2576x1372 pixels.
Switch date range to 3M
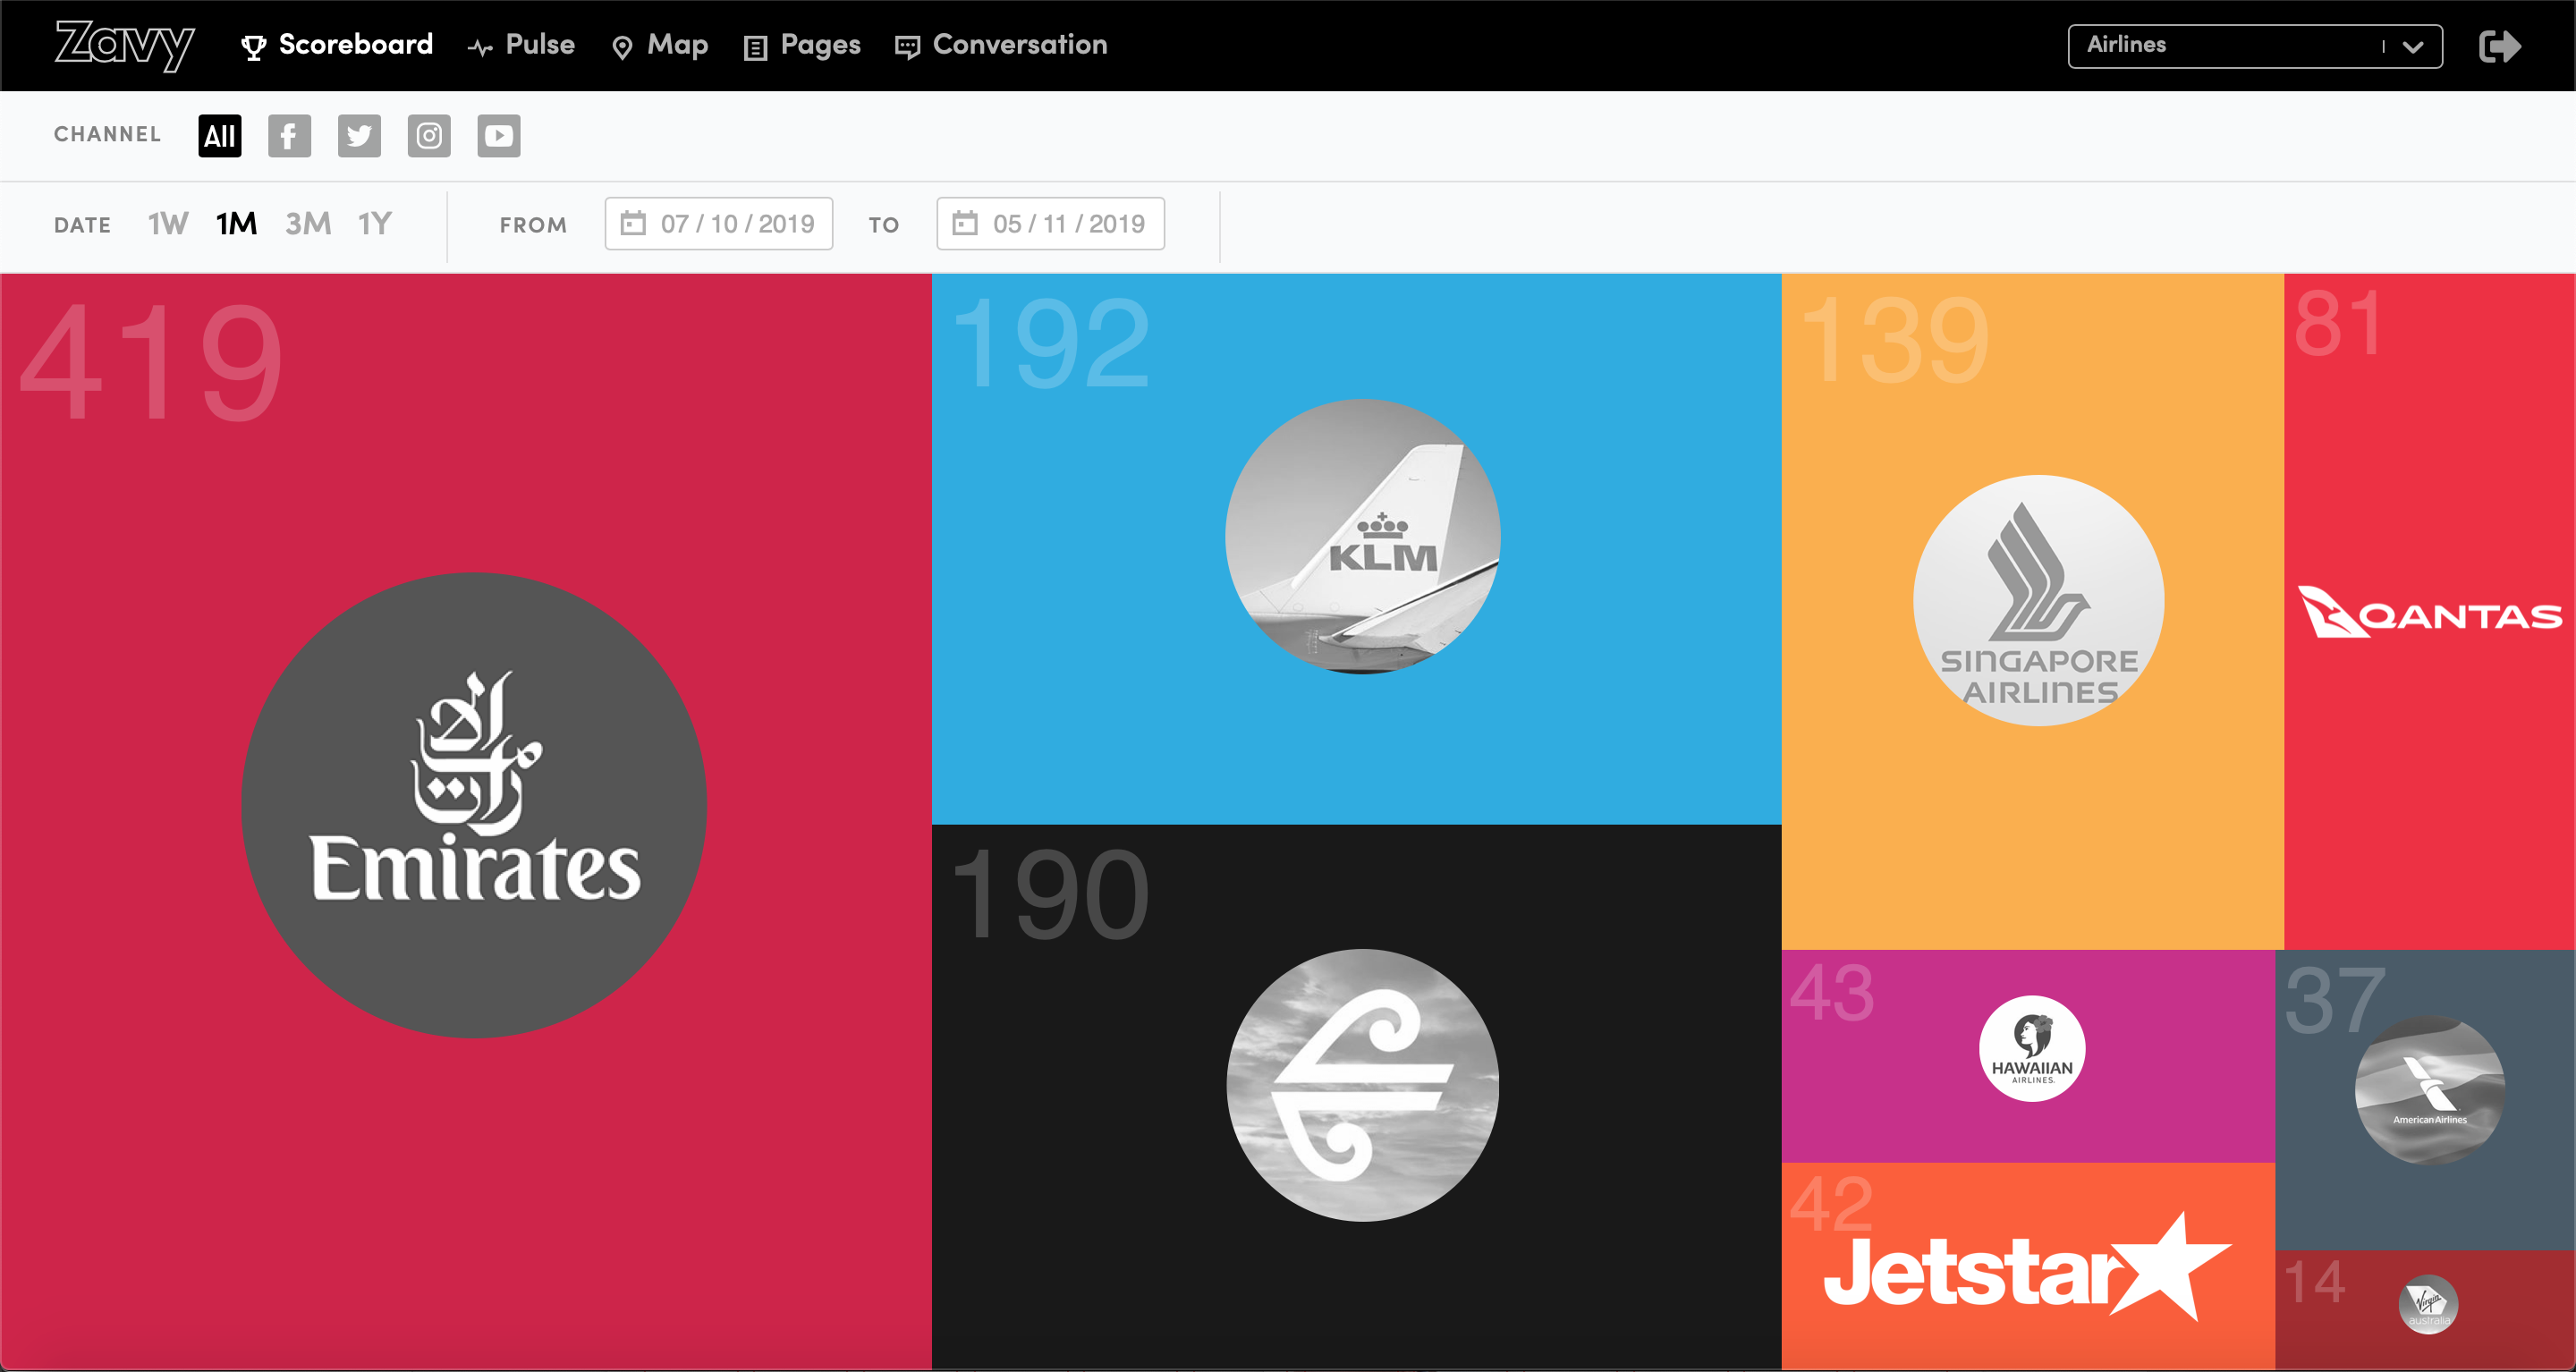point(307,223)
